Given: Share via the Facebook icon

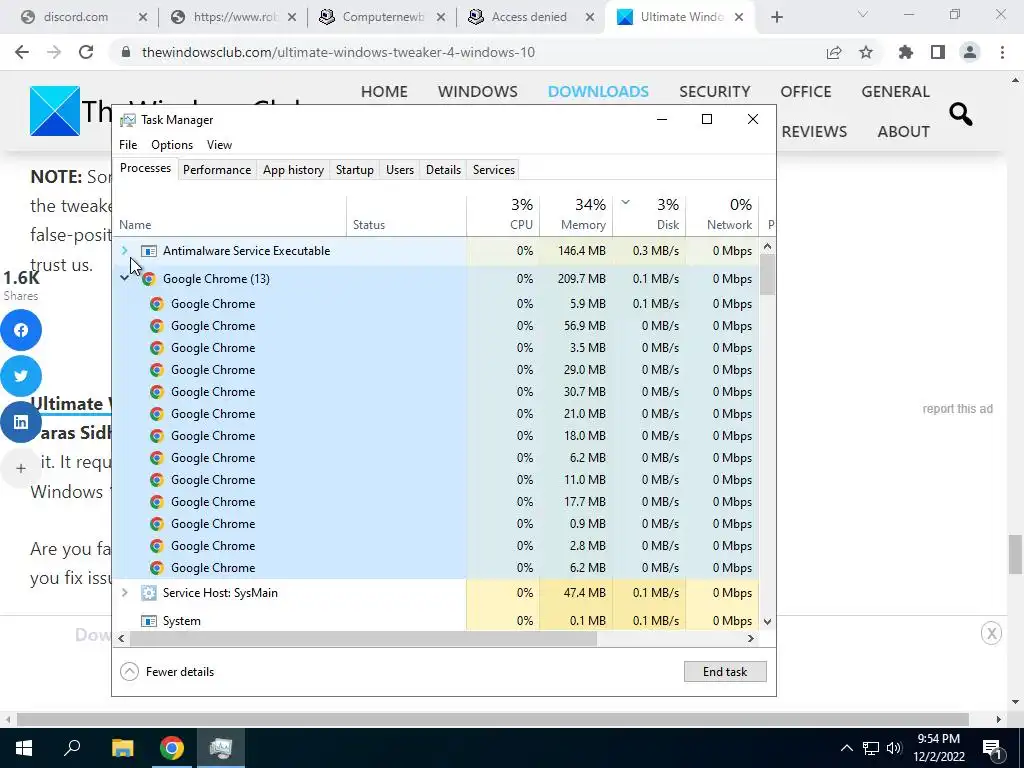Looking at the screenshot, I should tap(21, 330).
